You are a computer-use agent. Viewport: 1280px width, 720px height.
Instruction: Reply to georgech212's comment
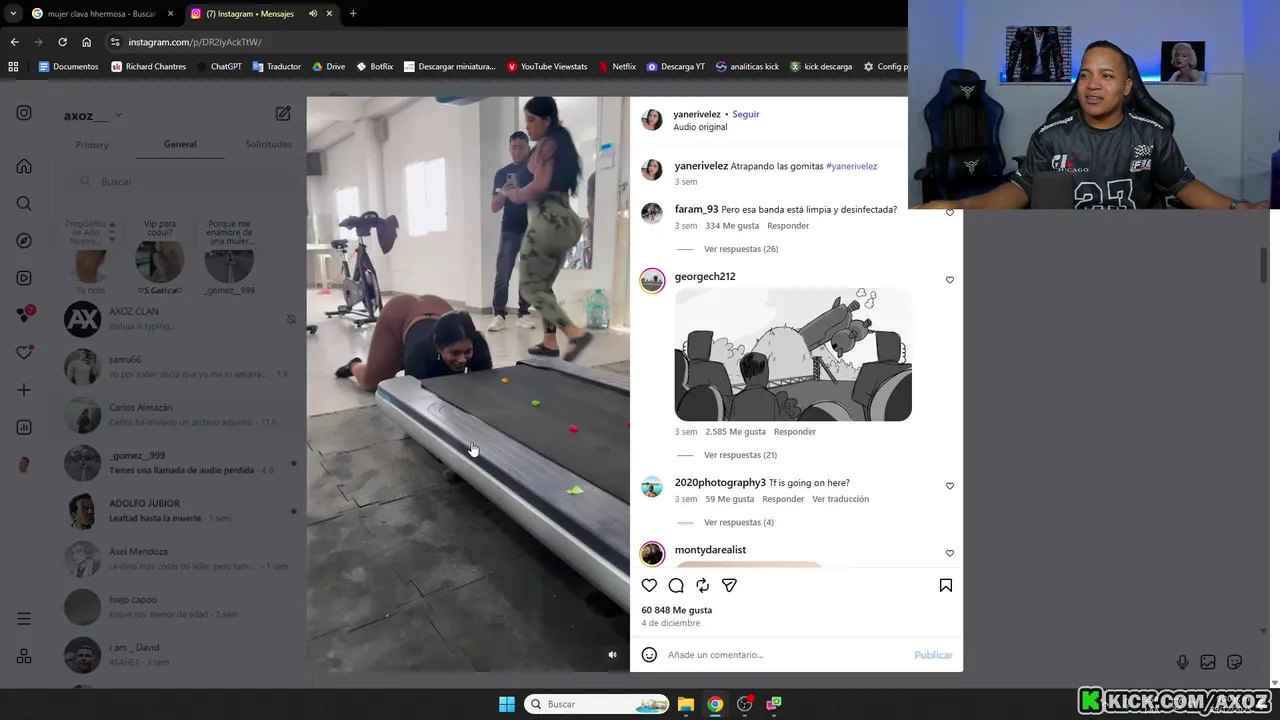[795, 432]
